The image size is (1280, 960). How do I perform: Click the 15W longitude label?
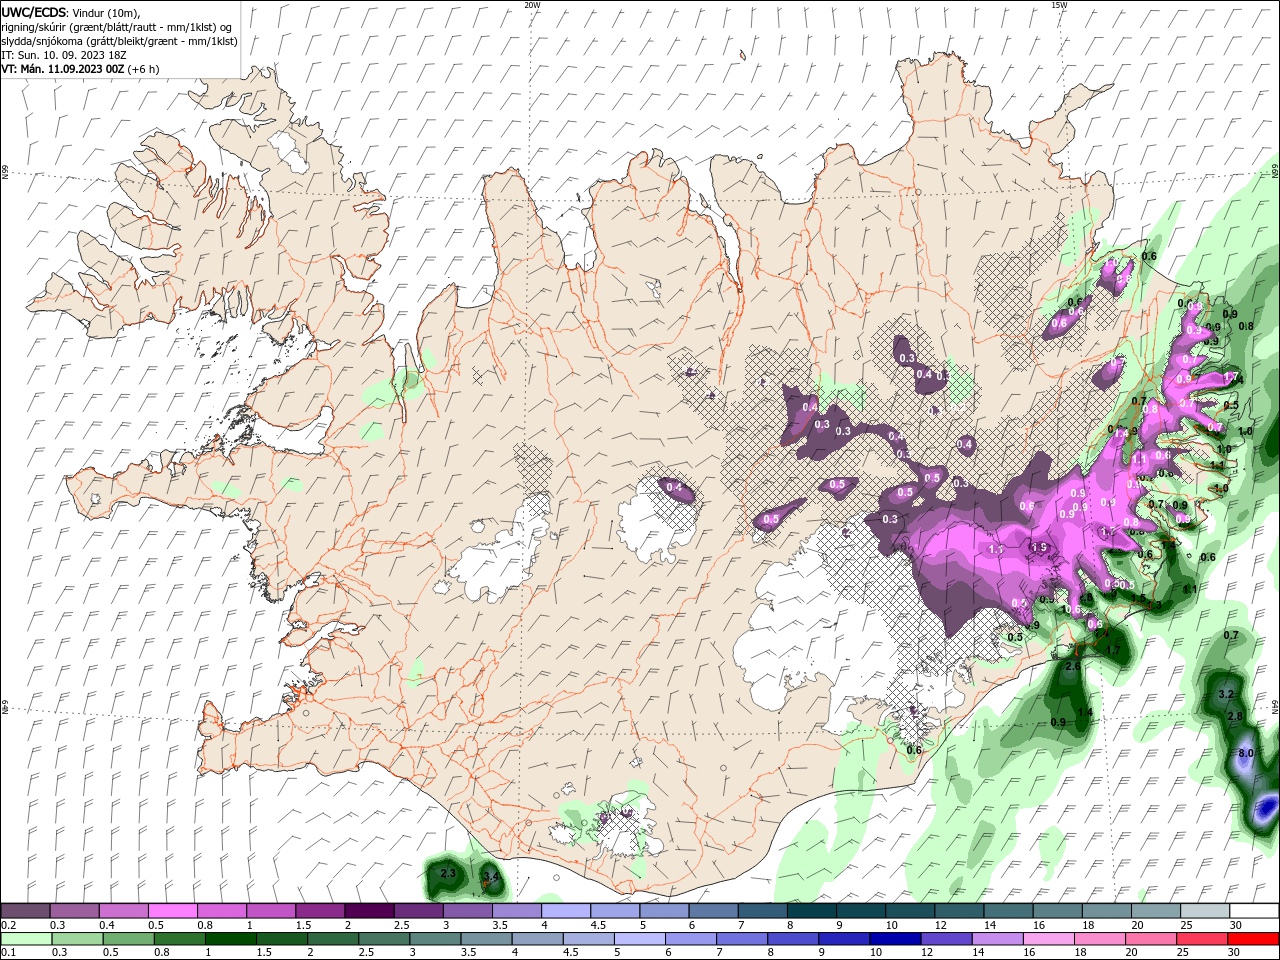pyautogui.click(x=1059, y=5)
